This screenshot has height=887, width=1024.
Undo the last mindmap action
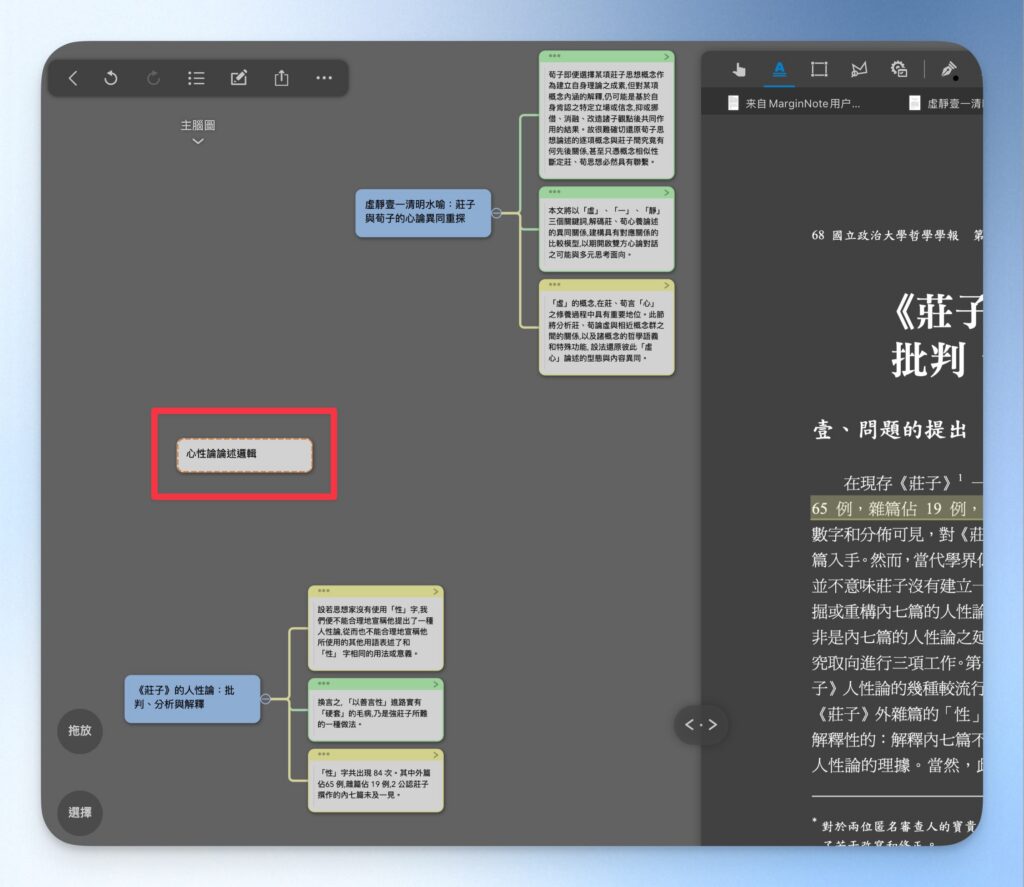(111, 78)
